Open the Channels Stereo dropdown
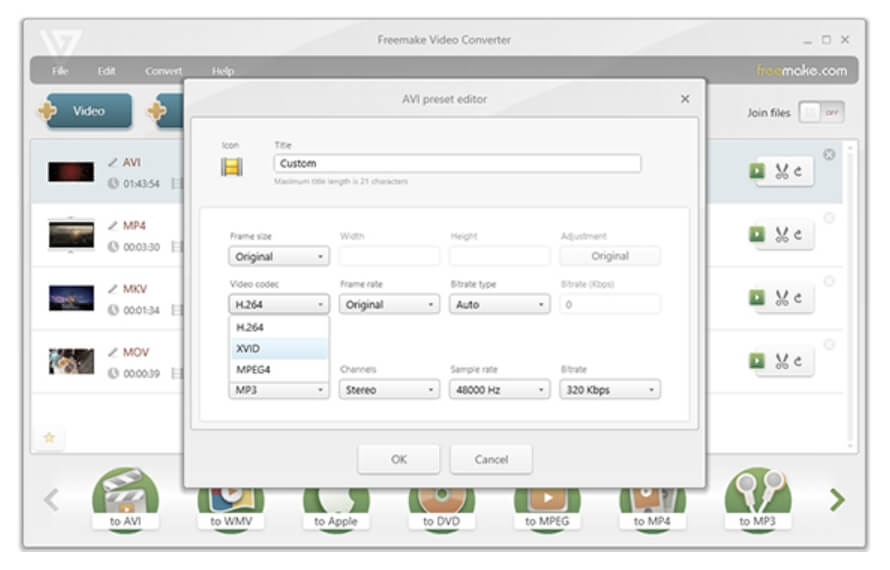Screen dimensions: 890x570 (389, 389)
